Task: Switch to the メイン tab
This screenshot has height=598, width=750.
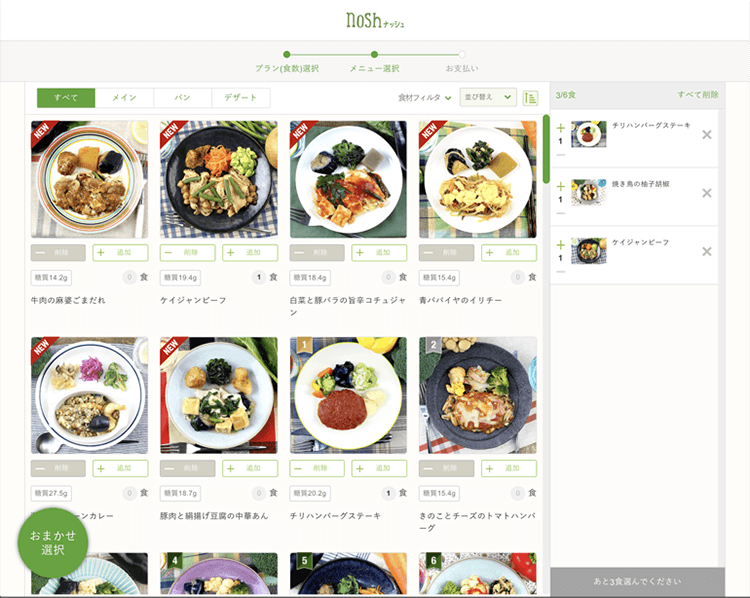Action: [124, 98]
